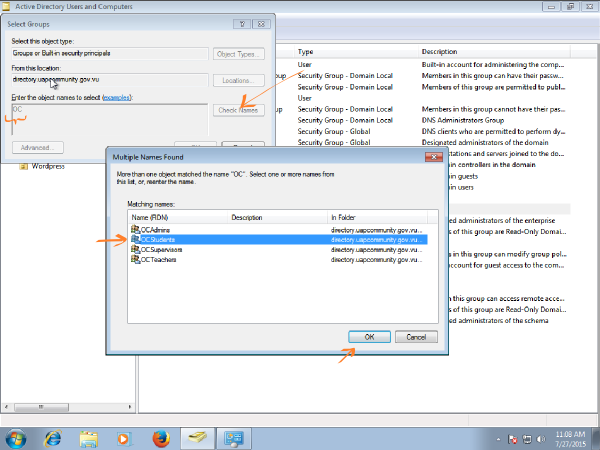This screenshot has height=450, width=600.
Task: Click the Advanced button in Select Groups
Action: pos(38,147)
